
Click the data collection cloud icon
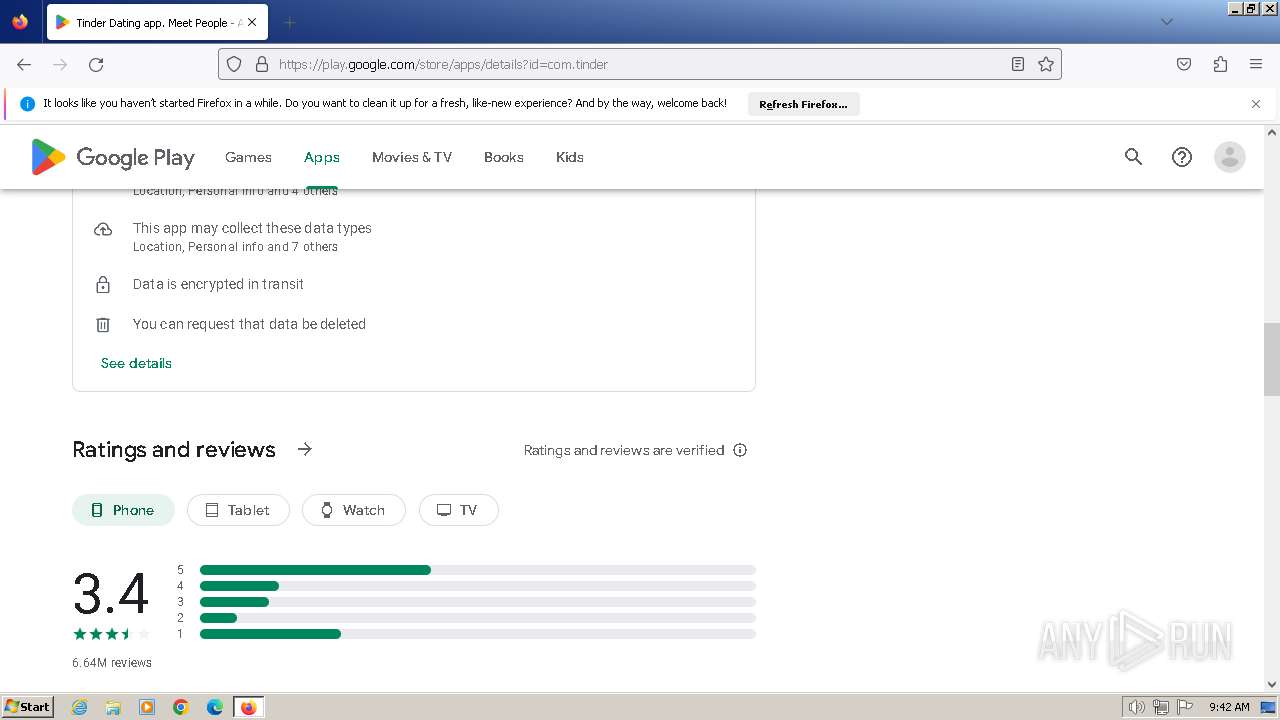click(x=103, y=229)
